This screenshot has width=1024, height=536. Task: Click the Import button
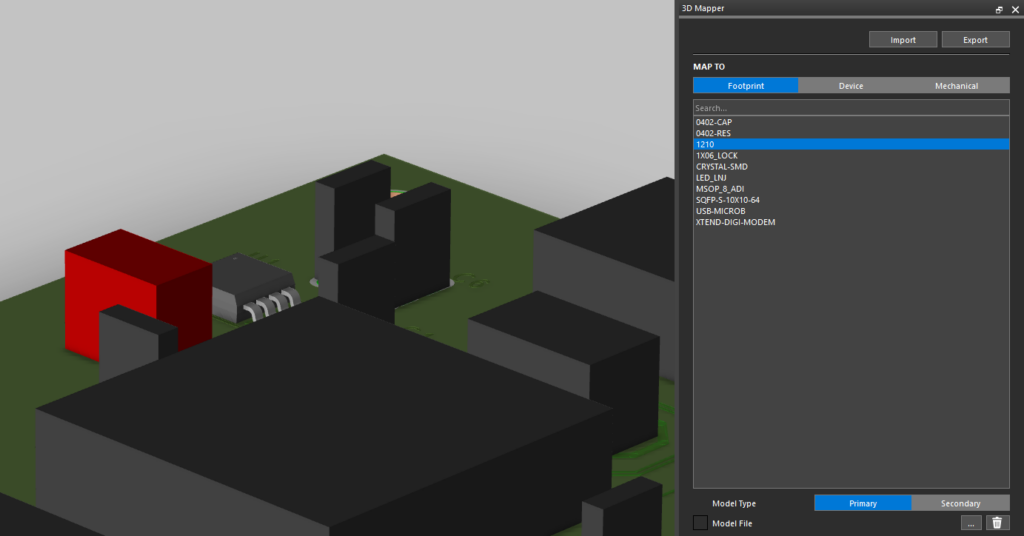tap(903, 40)
